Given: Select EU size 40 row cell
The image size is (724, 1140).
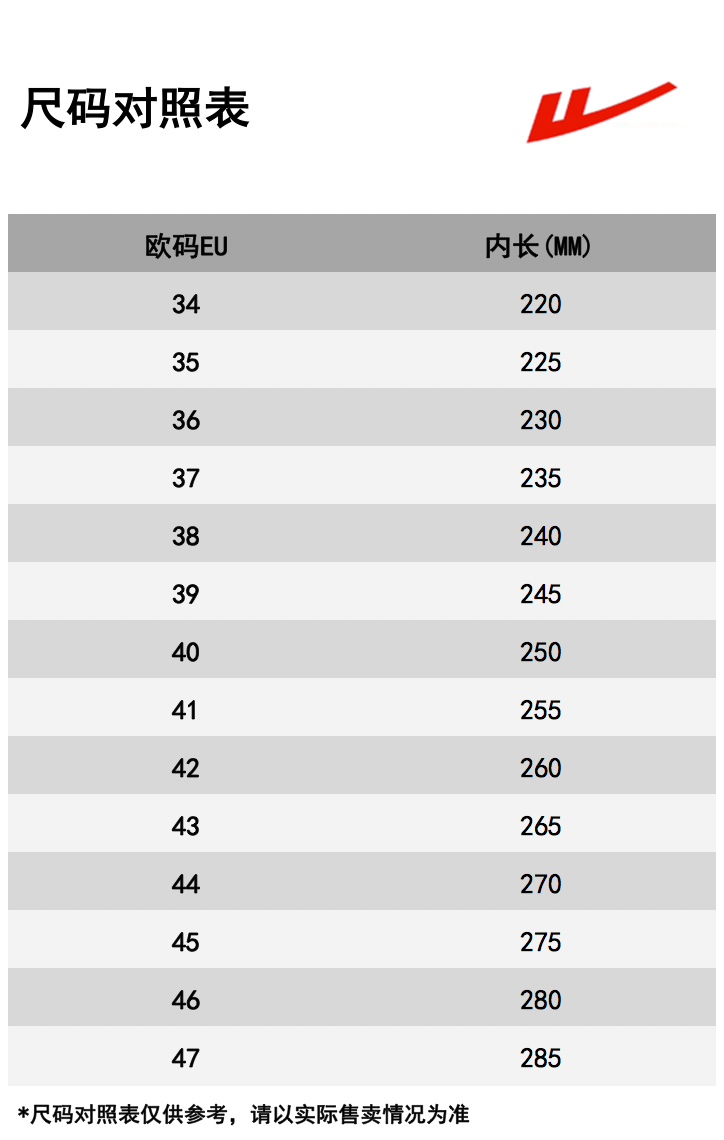Looking at the screenshot, I should (186, 652).
